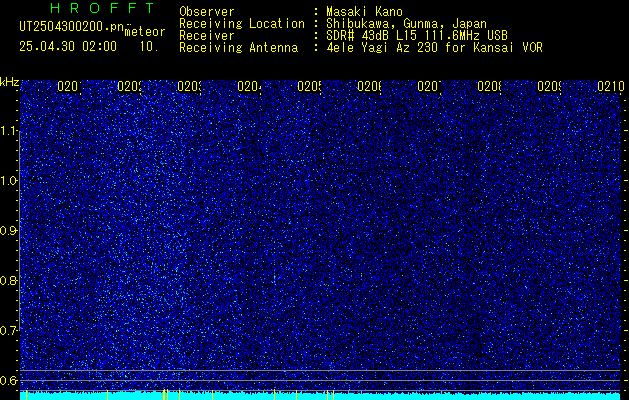The height and width of the screenshot is (400, 629).
Task: Click the 0.6 frequency axis label
Action: 9,380
